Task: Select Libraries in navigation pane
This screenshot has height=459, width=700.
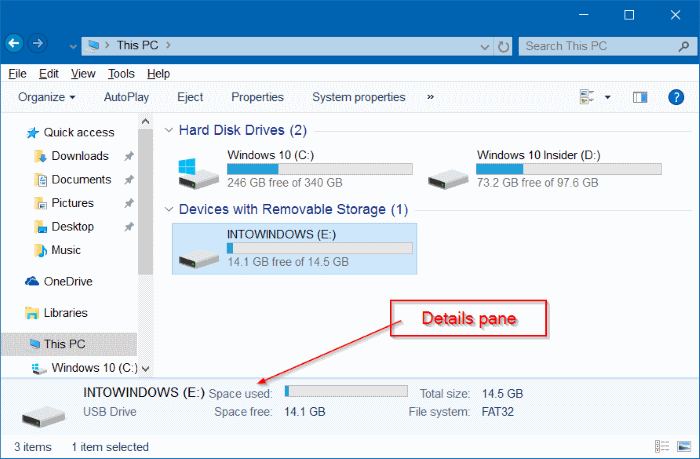Action: [56, 313]
